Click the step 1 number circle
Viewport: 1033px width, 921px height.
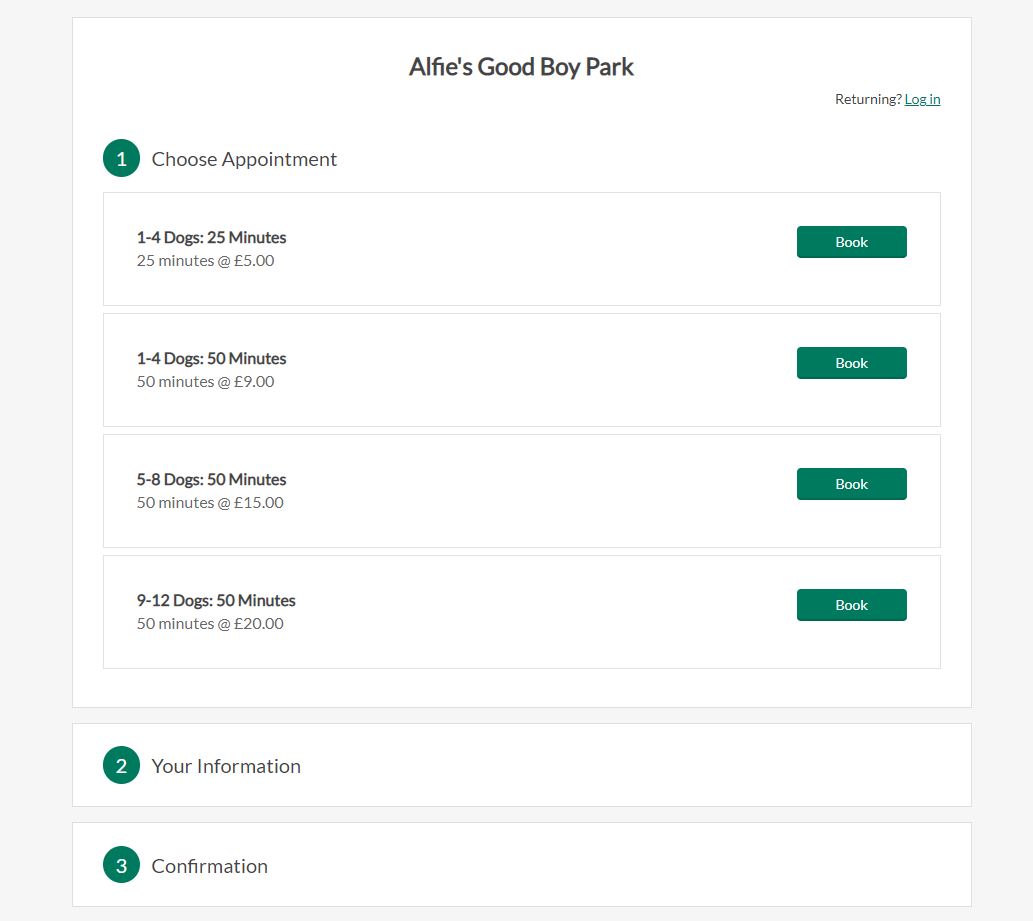(x=121, y=159)
